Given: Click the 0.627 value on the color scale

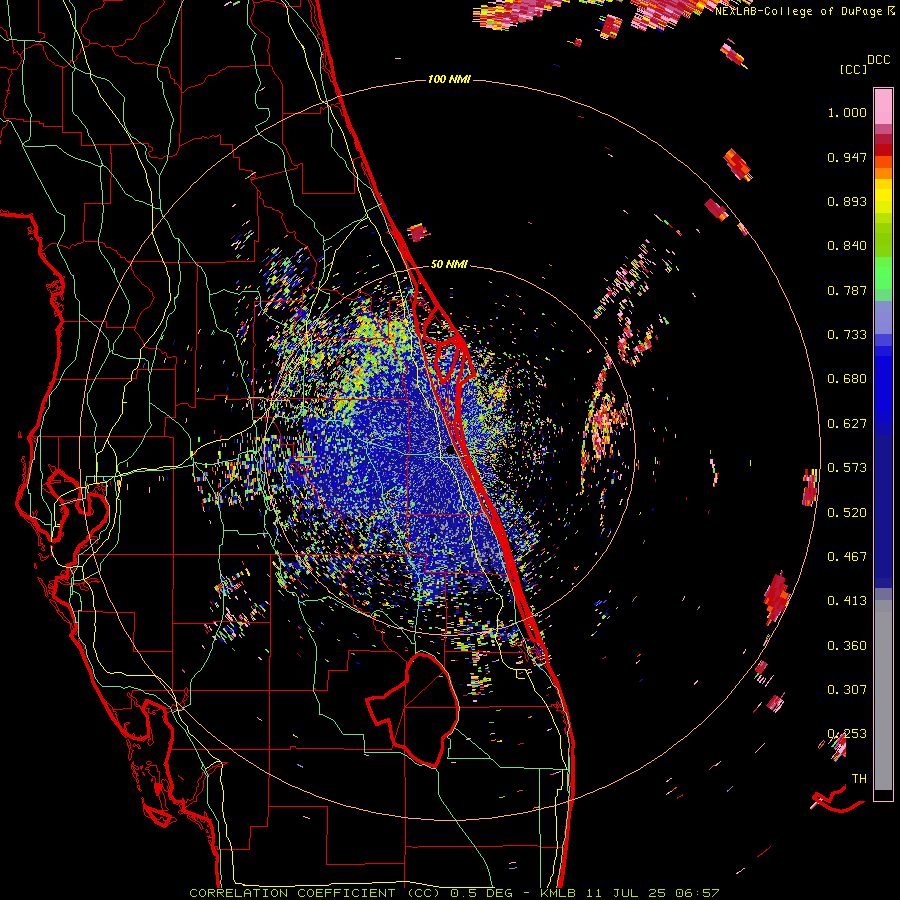Looking at the screenshot, I should (847, 424).
